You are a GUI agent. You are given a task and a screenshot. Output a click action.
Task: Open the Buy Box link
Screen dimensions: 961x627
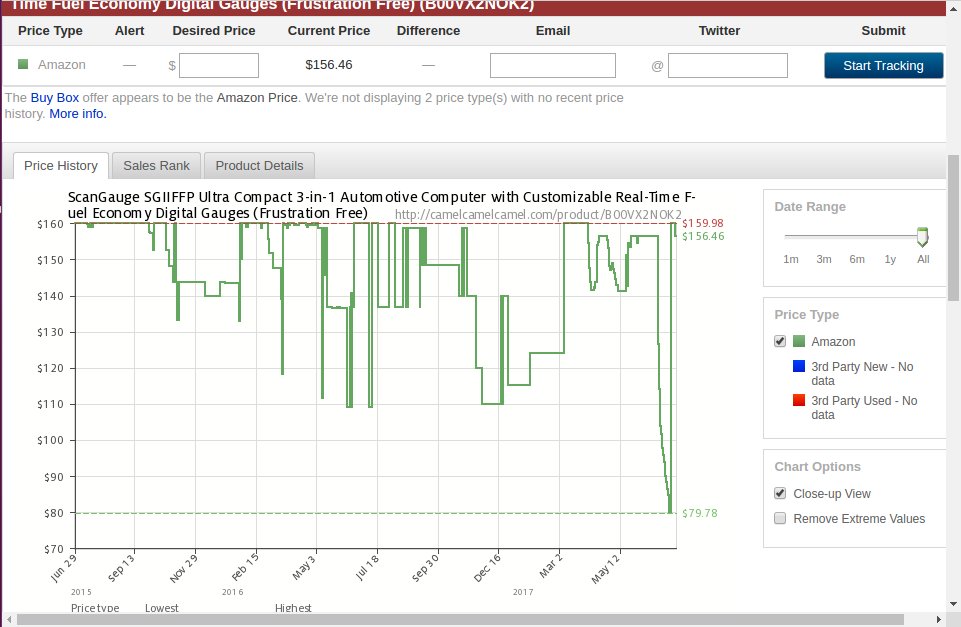tap(55, 97)
